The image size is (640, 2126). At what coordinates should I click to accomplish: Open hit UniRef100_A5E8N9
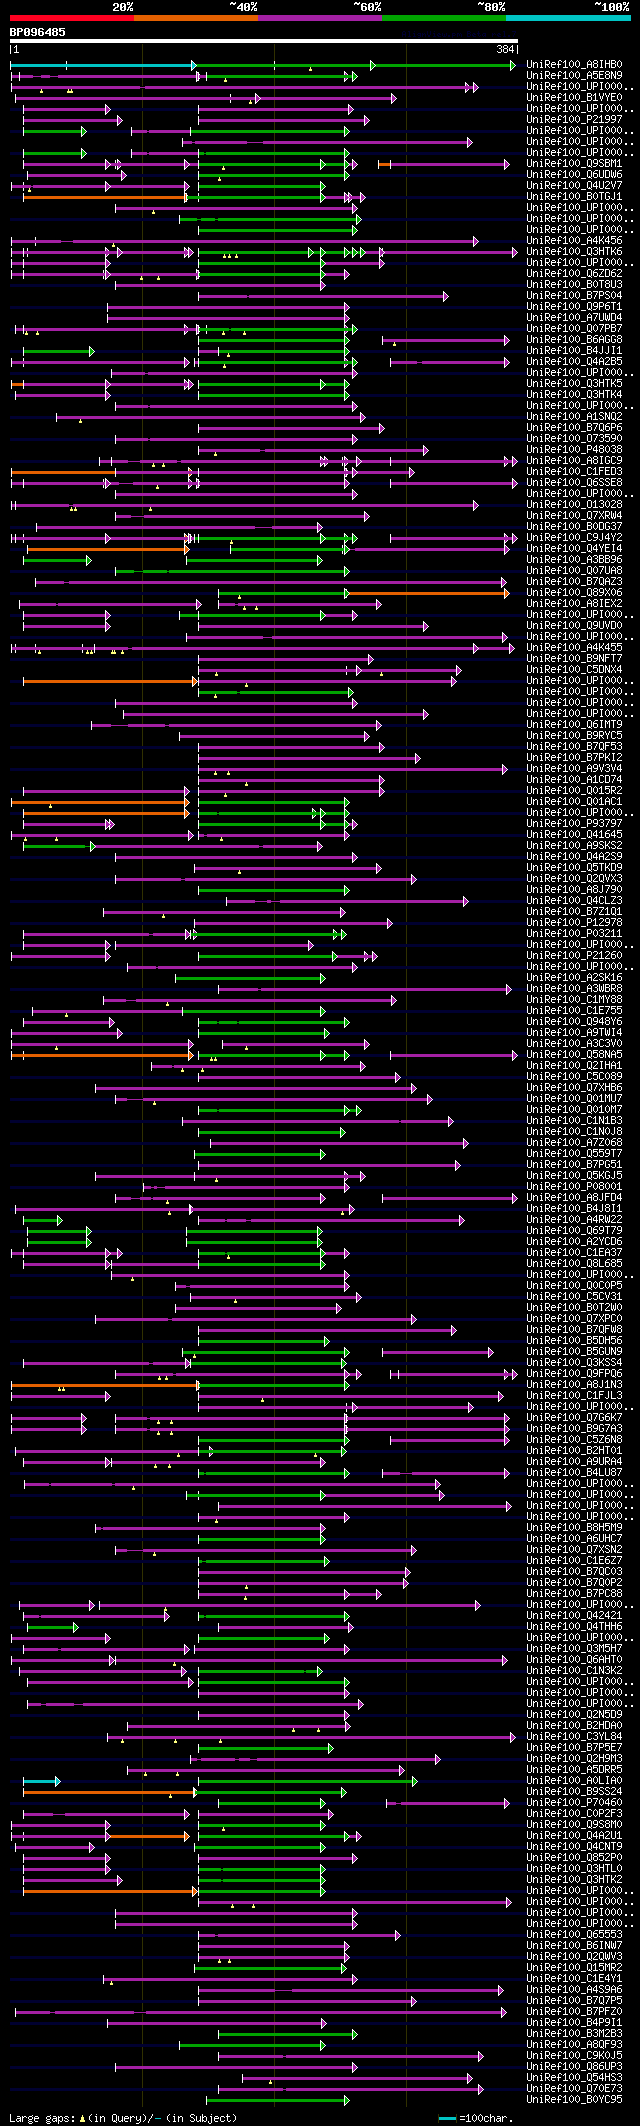574,76
